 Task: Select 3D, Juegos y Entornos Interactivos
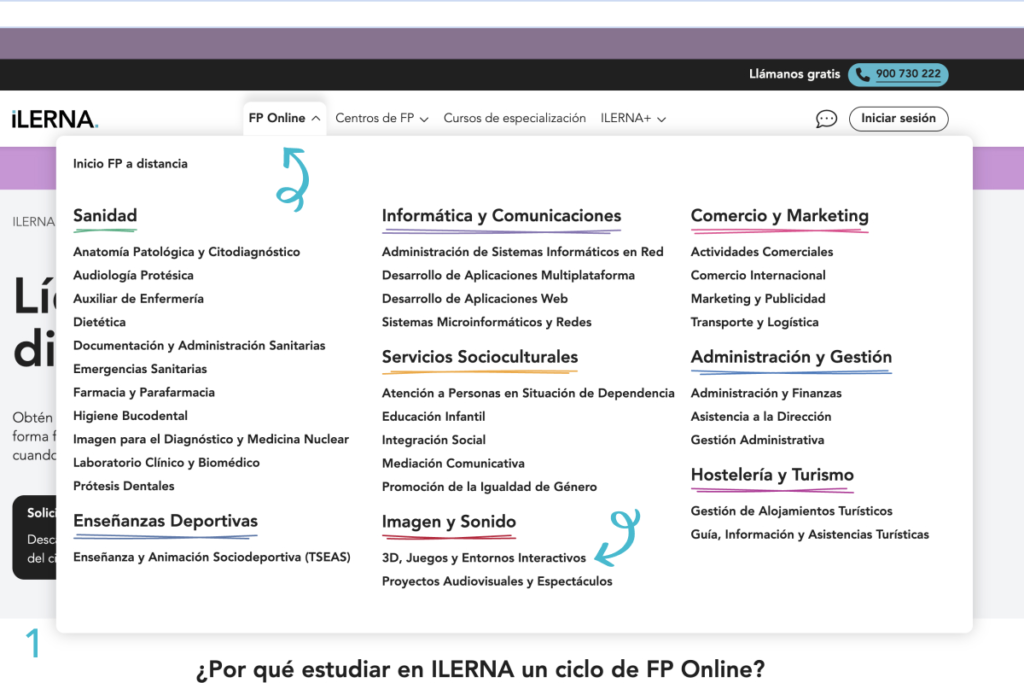point(484,558)
